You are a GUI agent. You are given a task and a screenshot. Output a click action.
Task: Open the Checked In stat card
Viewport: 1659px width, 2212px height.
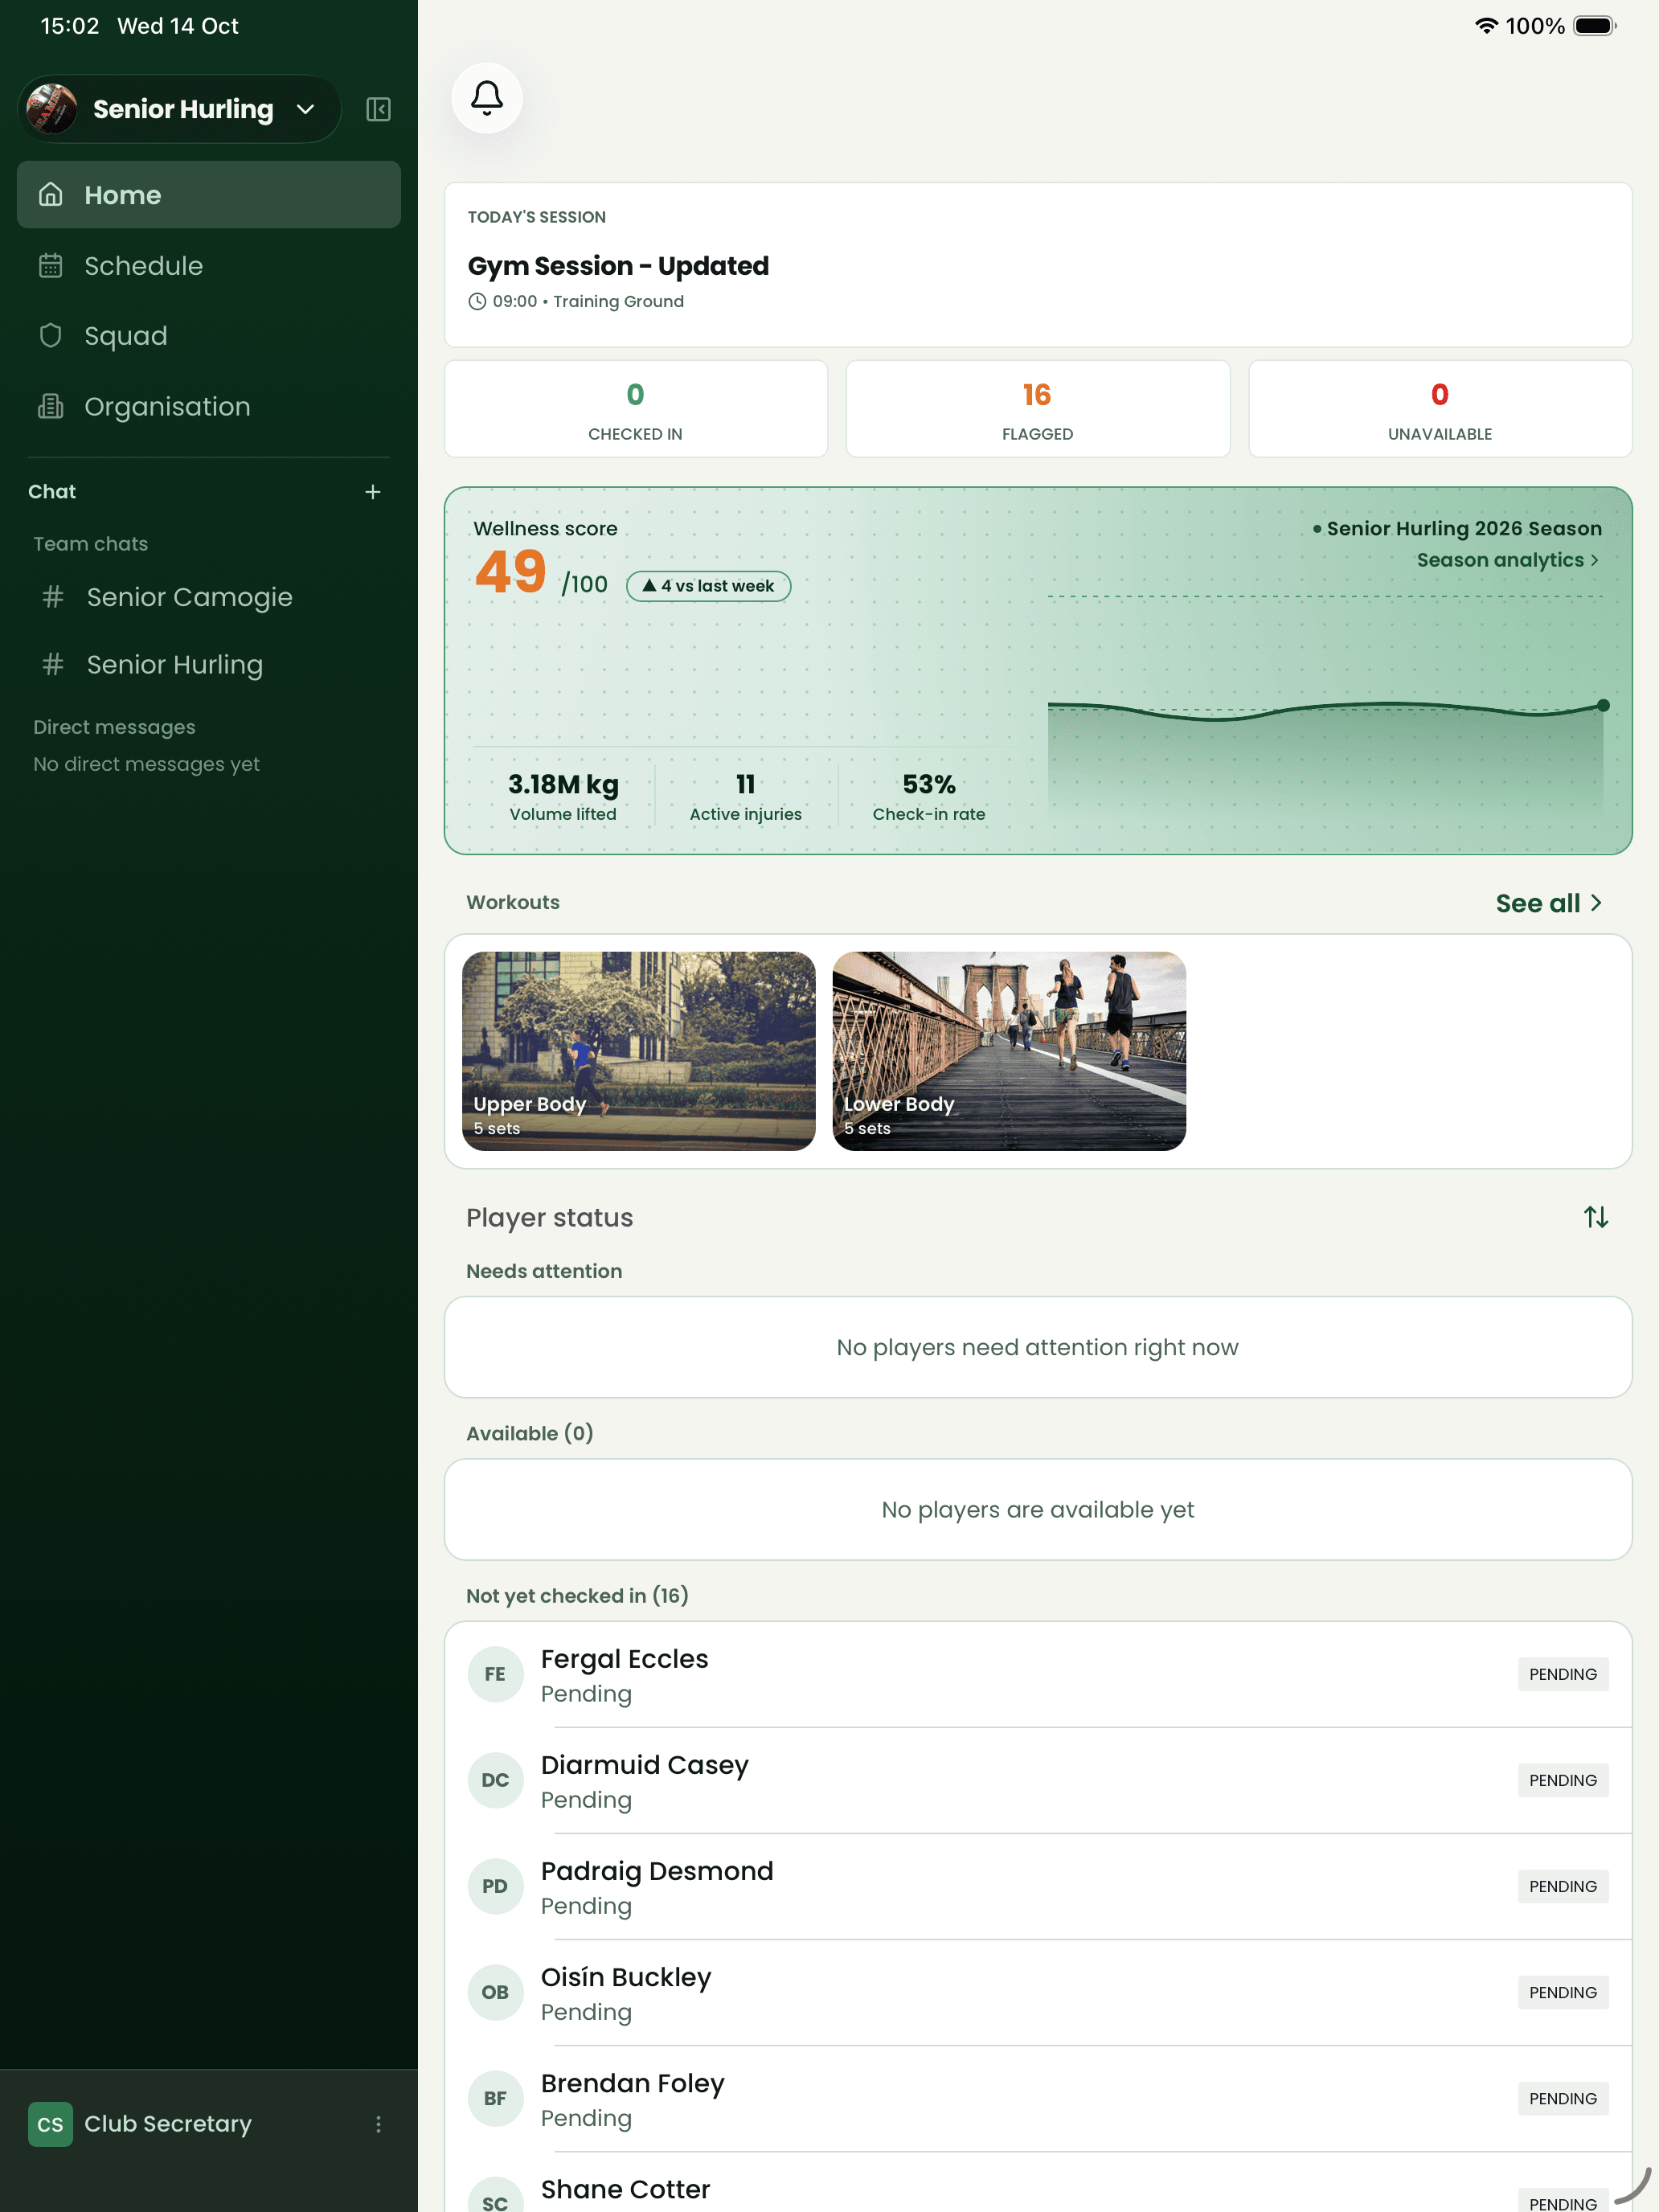click(636, 409)
